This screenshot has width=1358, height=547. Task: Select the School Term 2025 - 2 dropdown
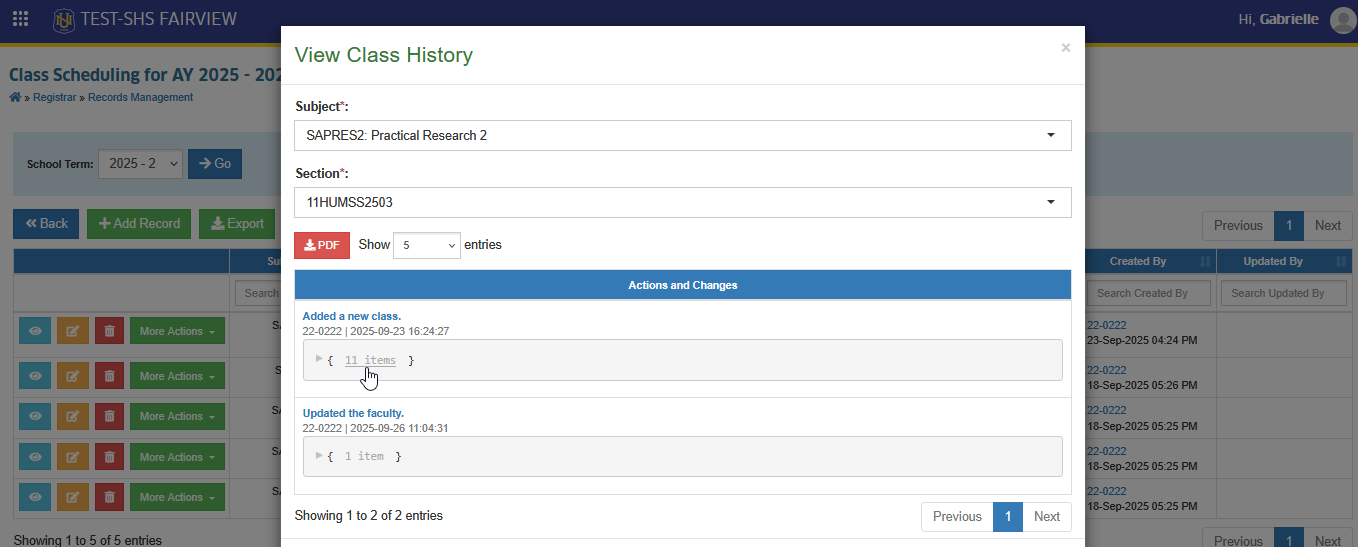[140, 164]
